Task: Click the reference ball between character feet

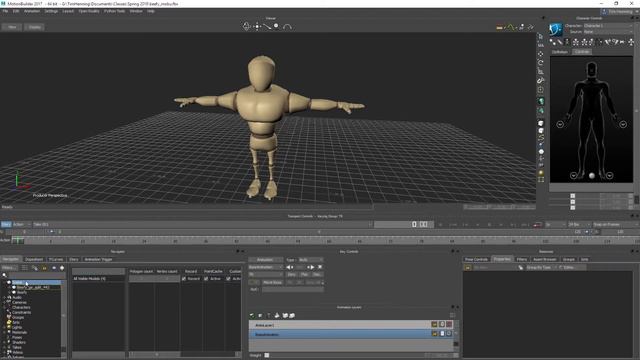Action: point(591,176)
